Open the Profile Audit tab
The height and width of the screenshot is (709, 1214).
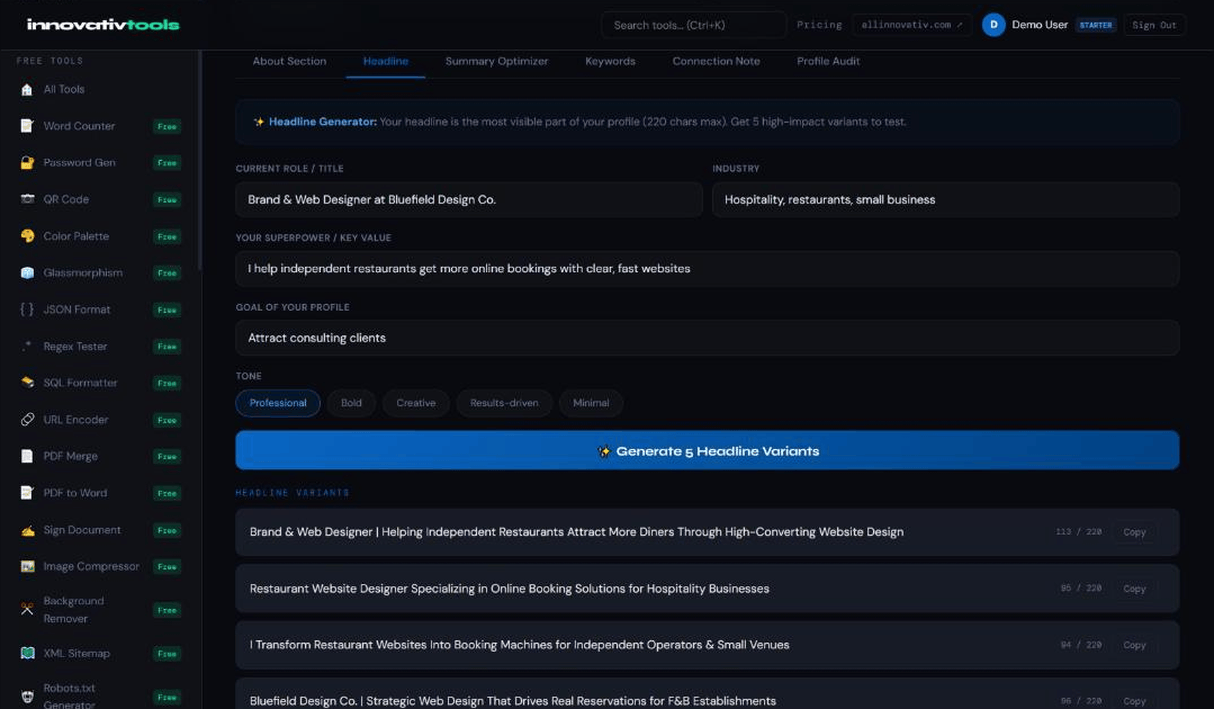pos(828,61)
